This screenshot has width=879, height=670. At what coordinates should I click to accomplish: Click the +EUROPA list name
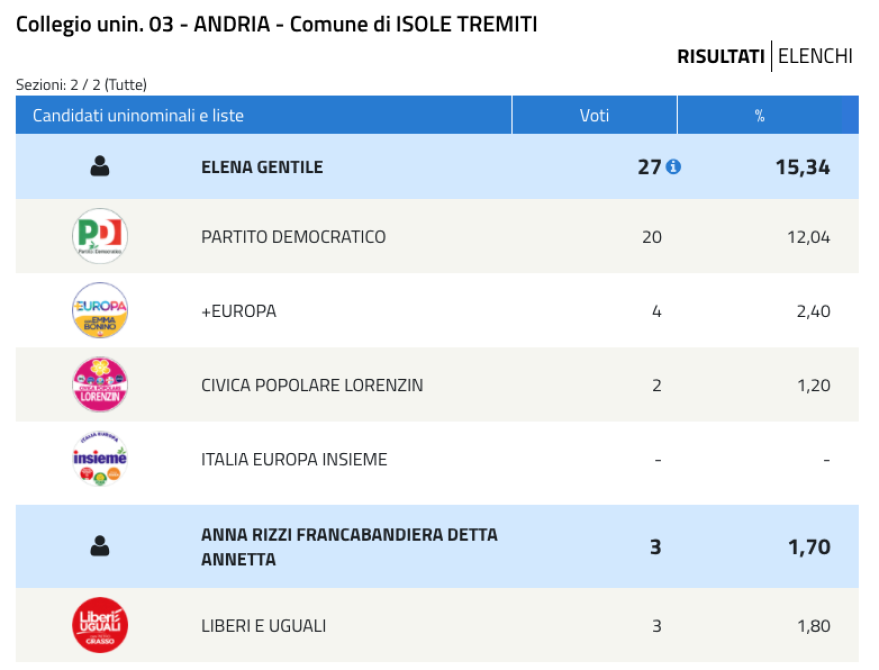click(239, 311)
